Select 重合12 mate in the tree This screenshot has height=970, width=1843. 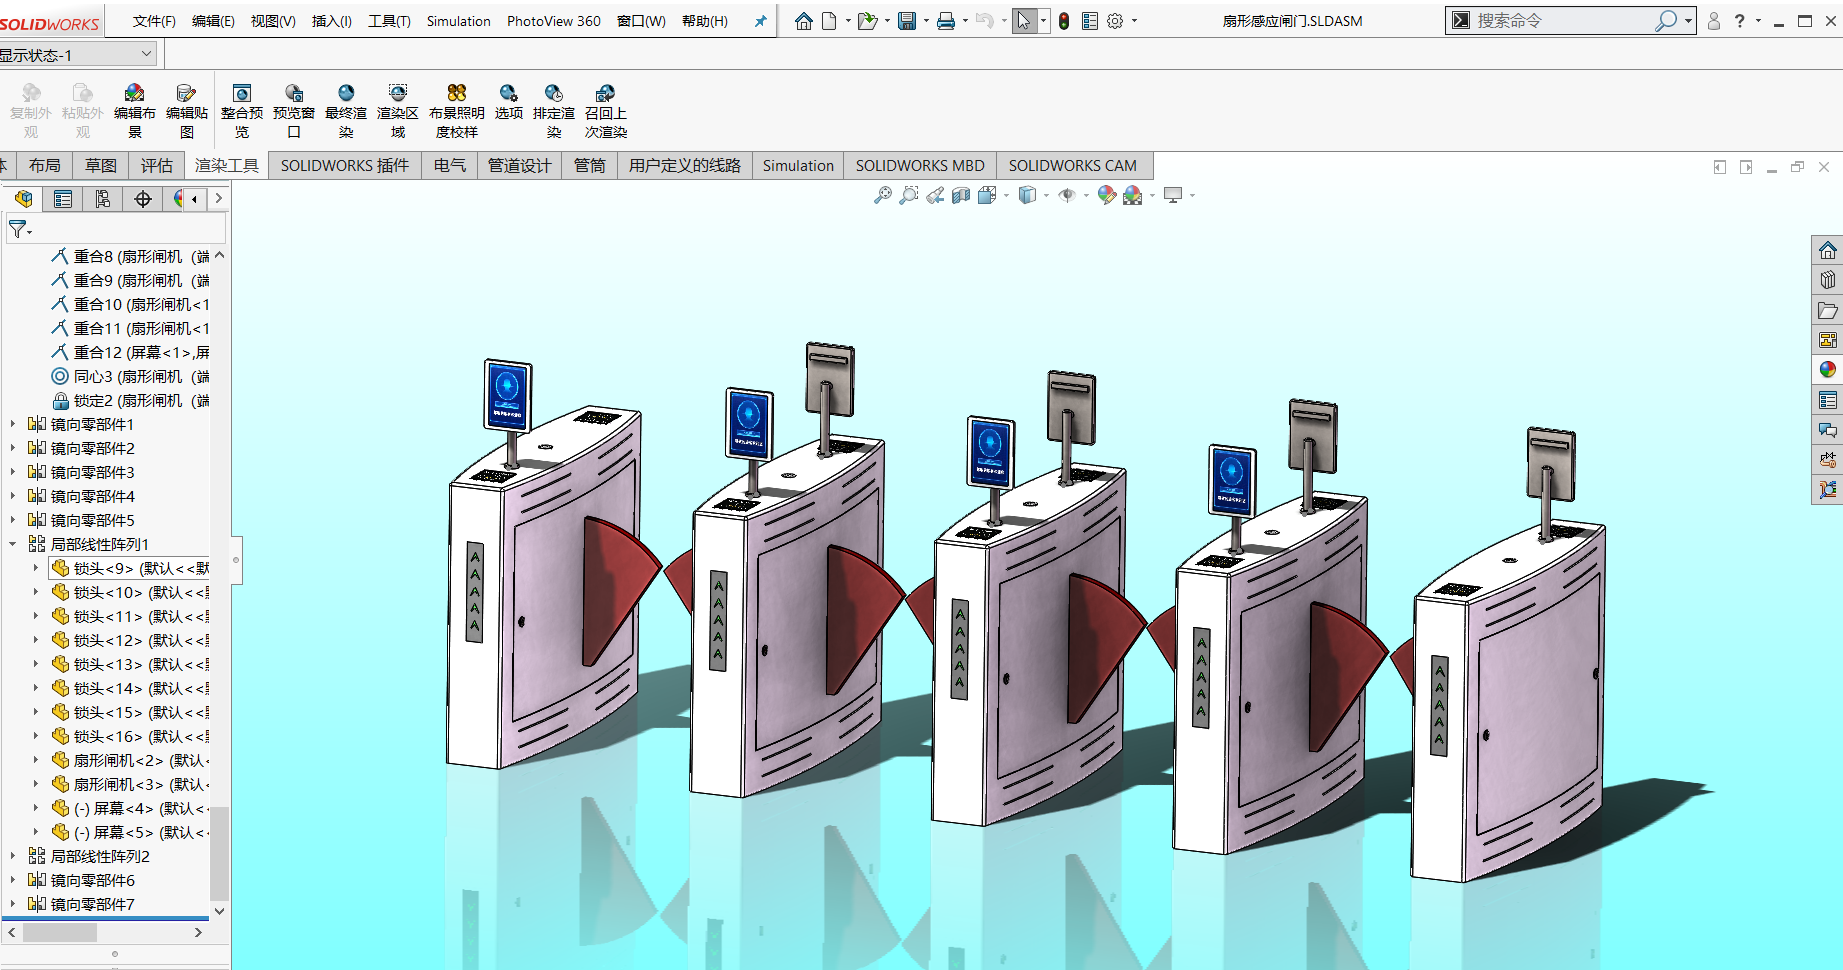[x=131, y=352]
